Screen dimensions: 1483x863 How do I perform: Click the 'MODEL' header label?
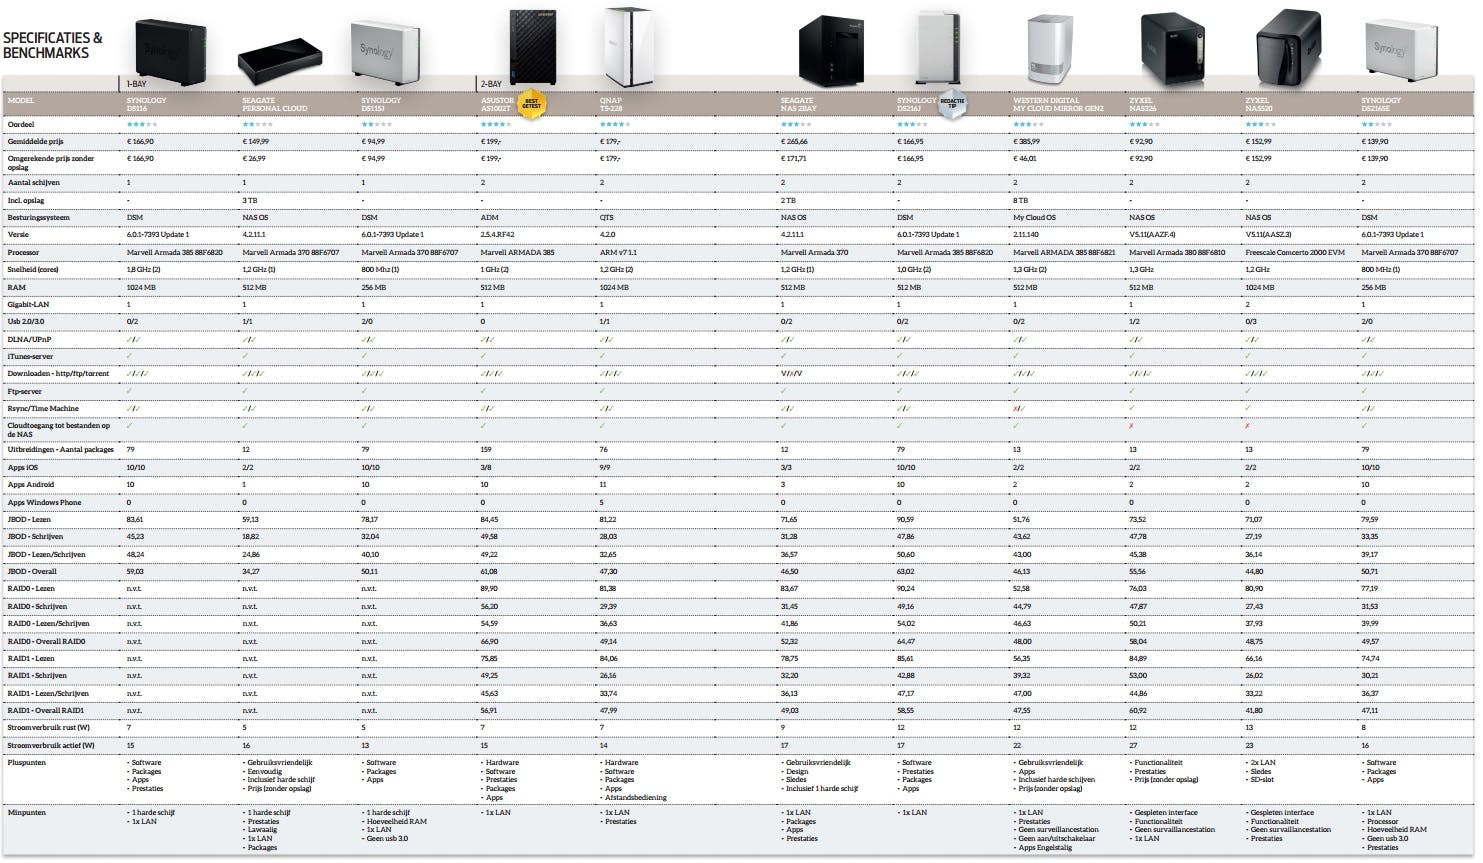[x=20, y=101]
